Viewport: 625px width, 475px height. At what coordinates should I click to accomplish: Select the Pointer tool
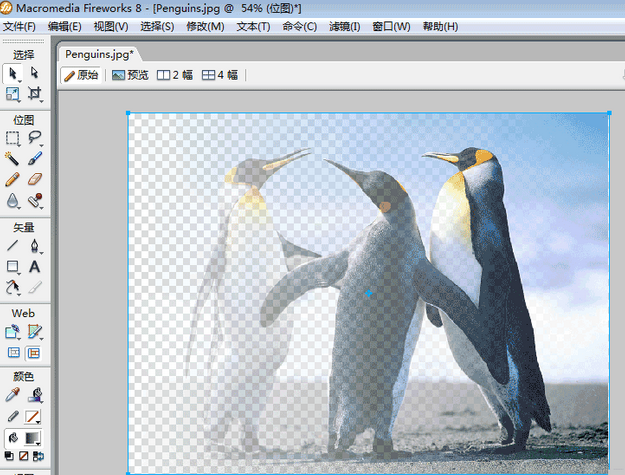point(13,73)
